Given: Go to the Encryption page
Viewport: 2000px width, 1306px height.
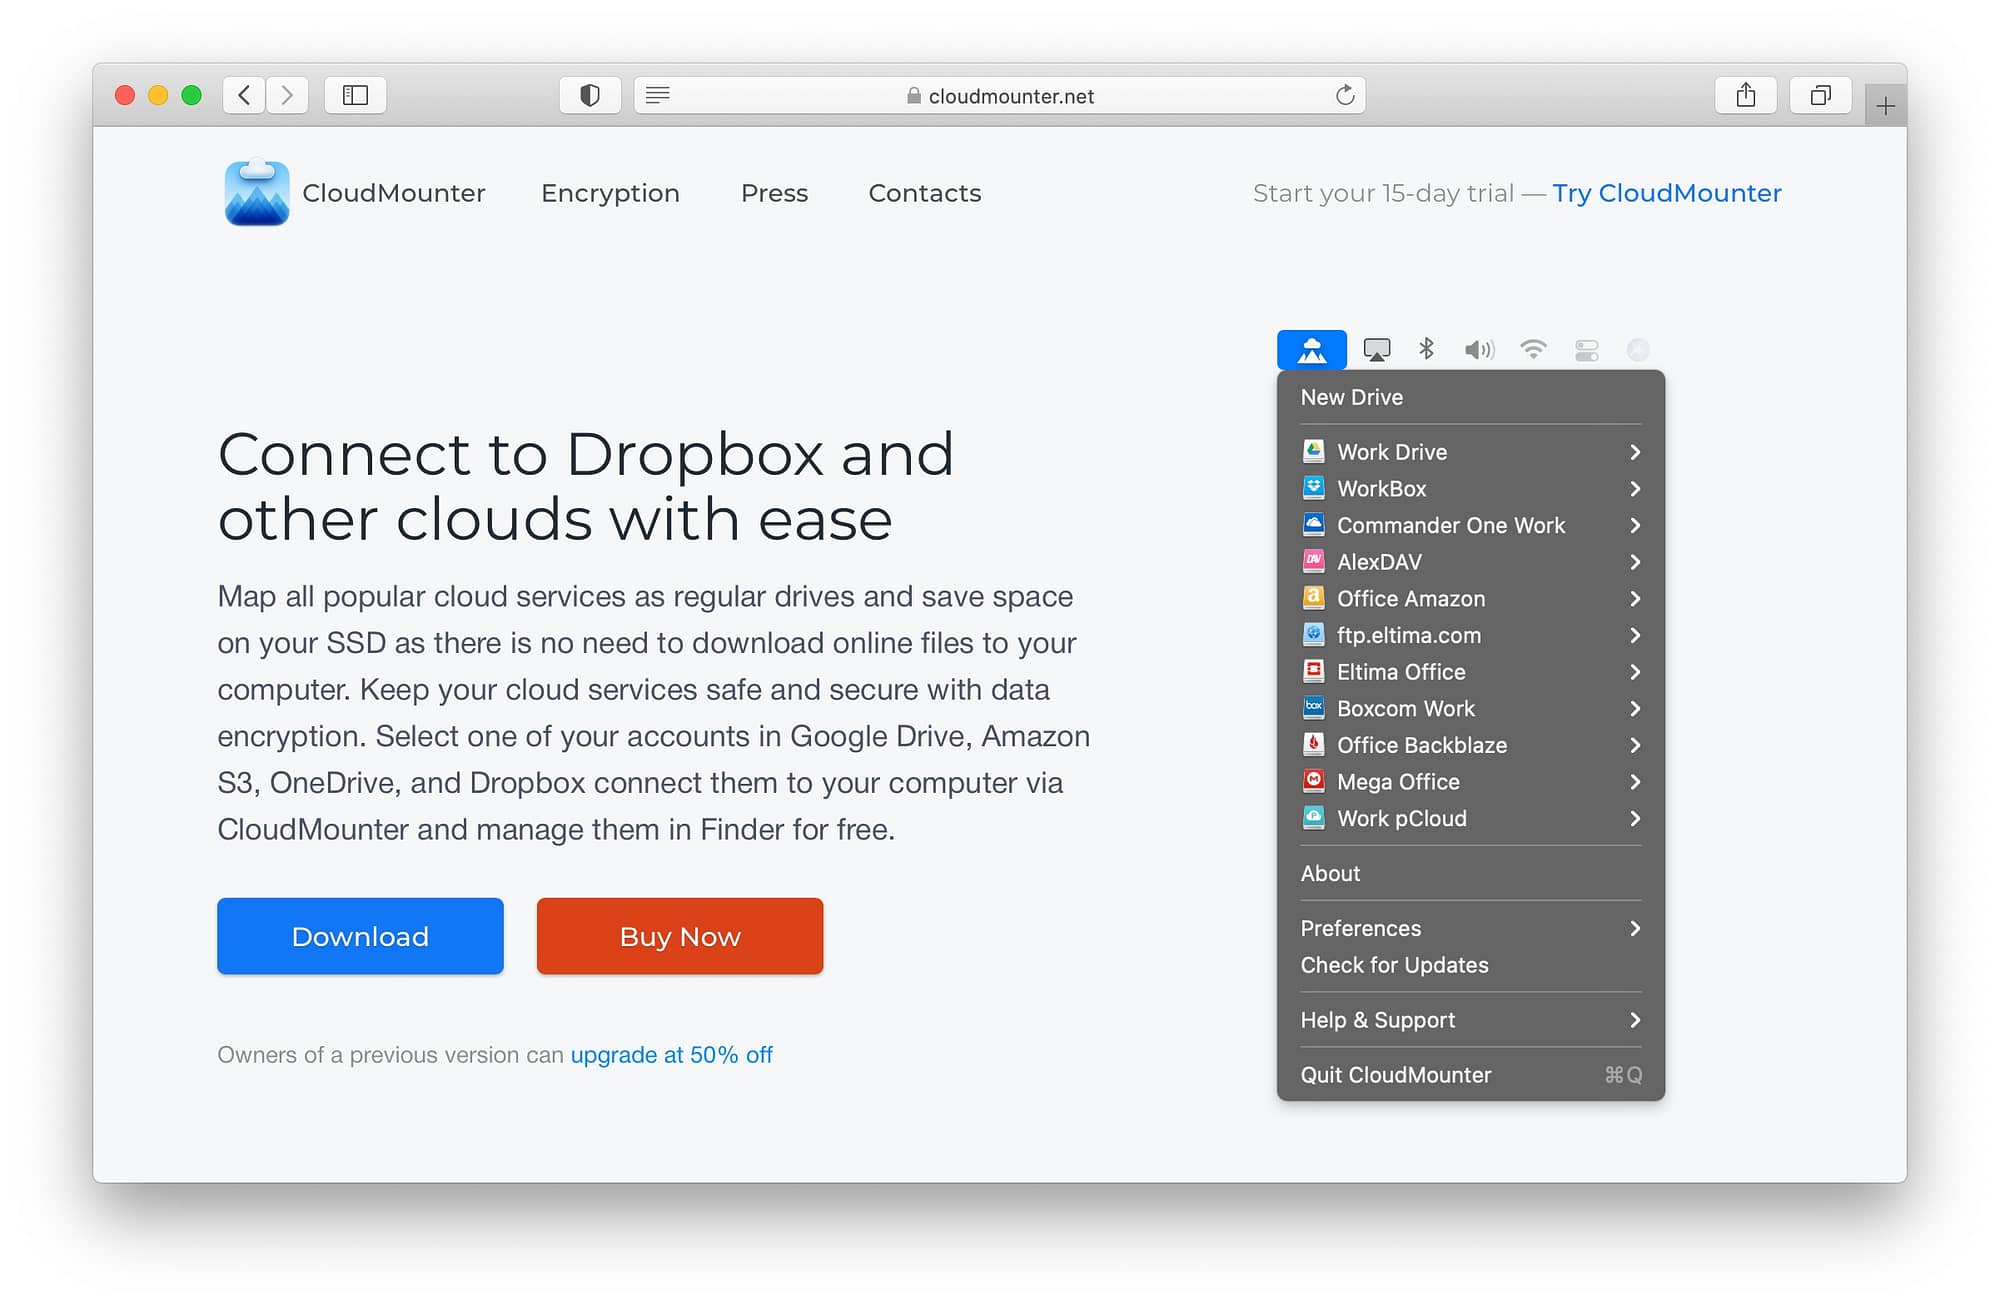Looking at the screenshot, I should [610, 193].
